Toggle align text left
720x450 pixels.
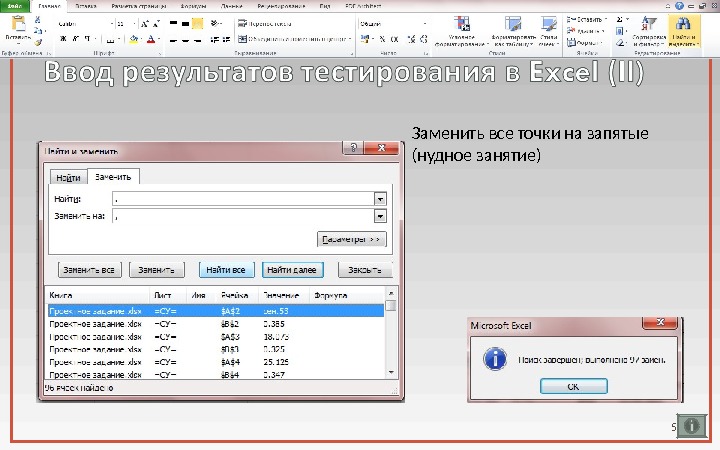[x=174, y=39]
